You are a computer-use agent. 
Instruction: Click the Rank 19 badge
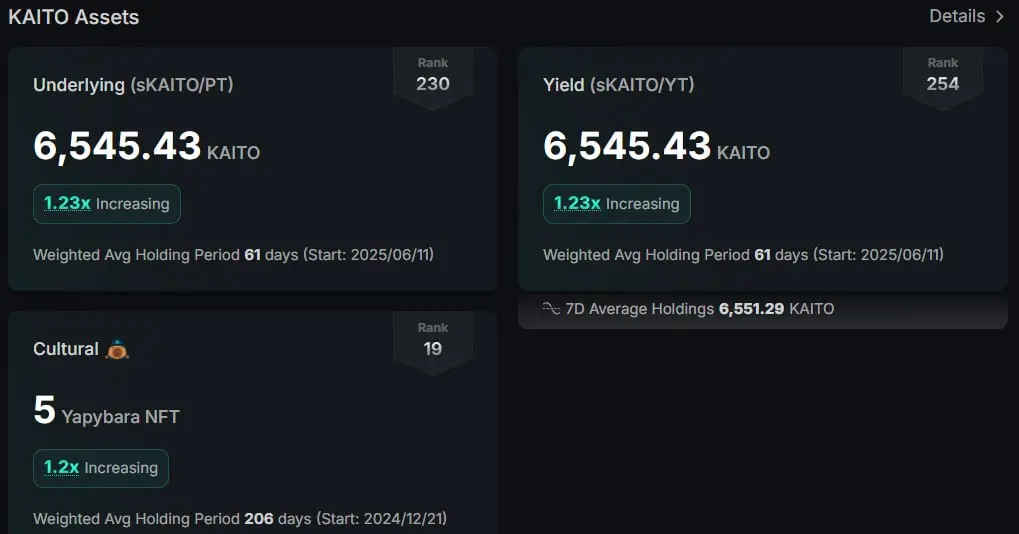(x=433, y=342)
